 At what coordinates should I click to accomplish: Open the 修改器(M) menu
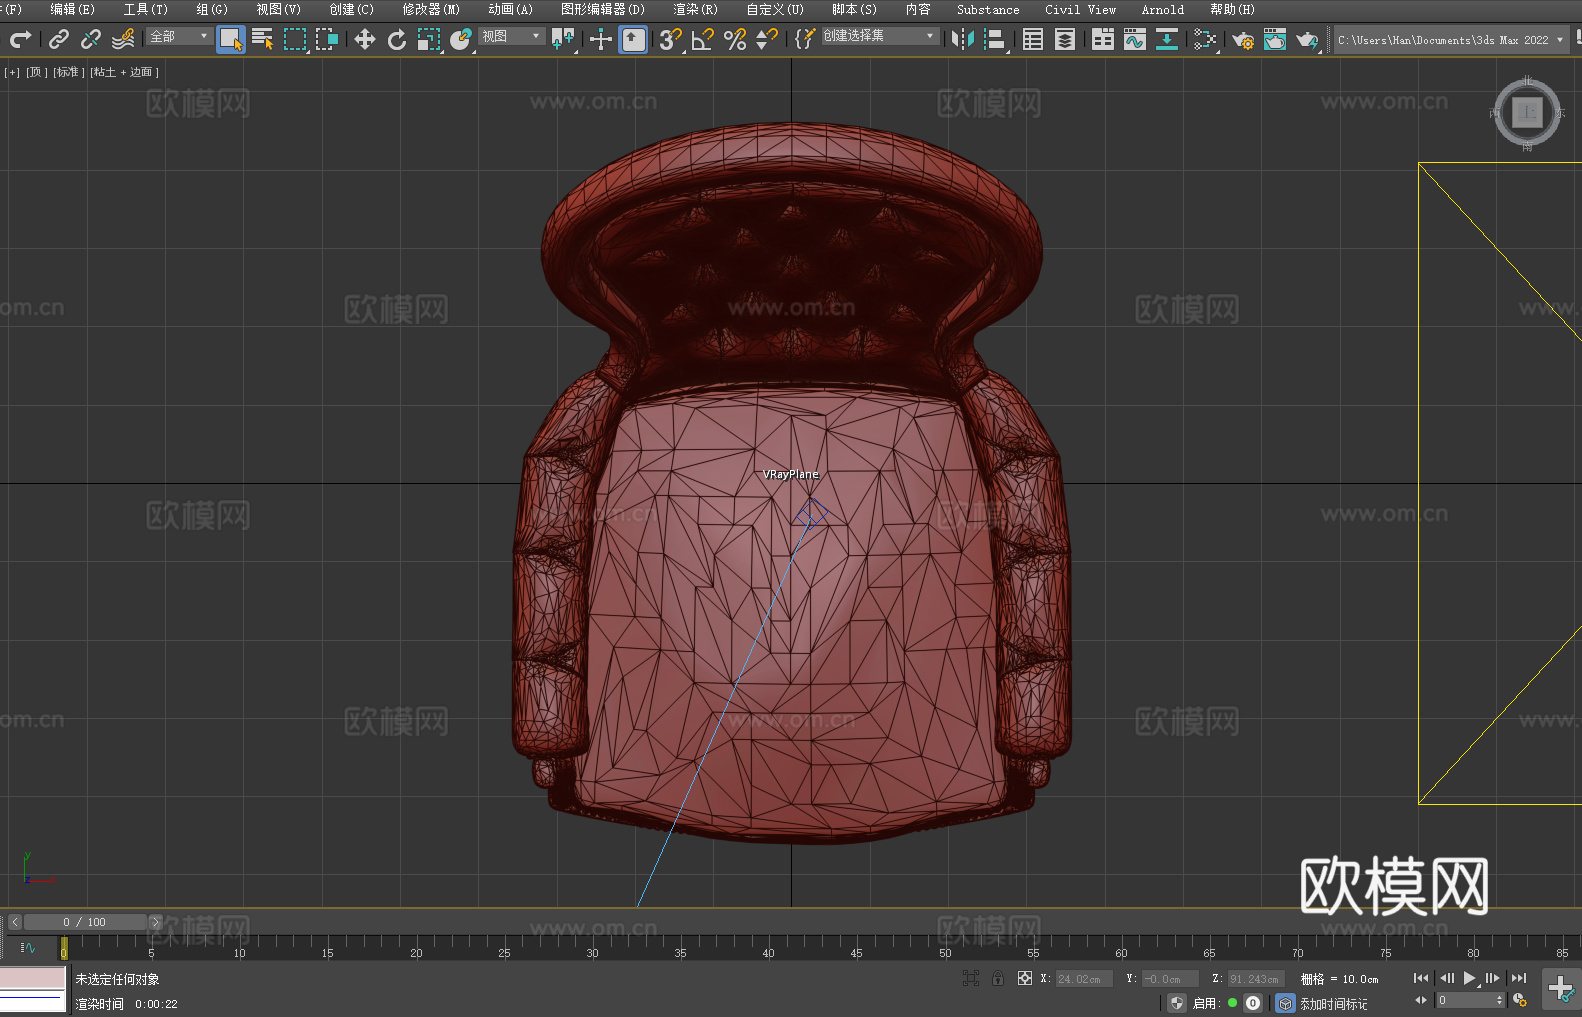point(431,9)
